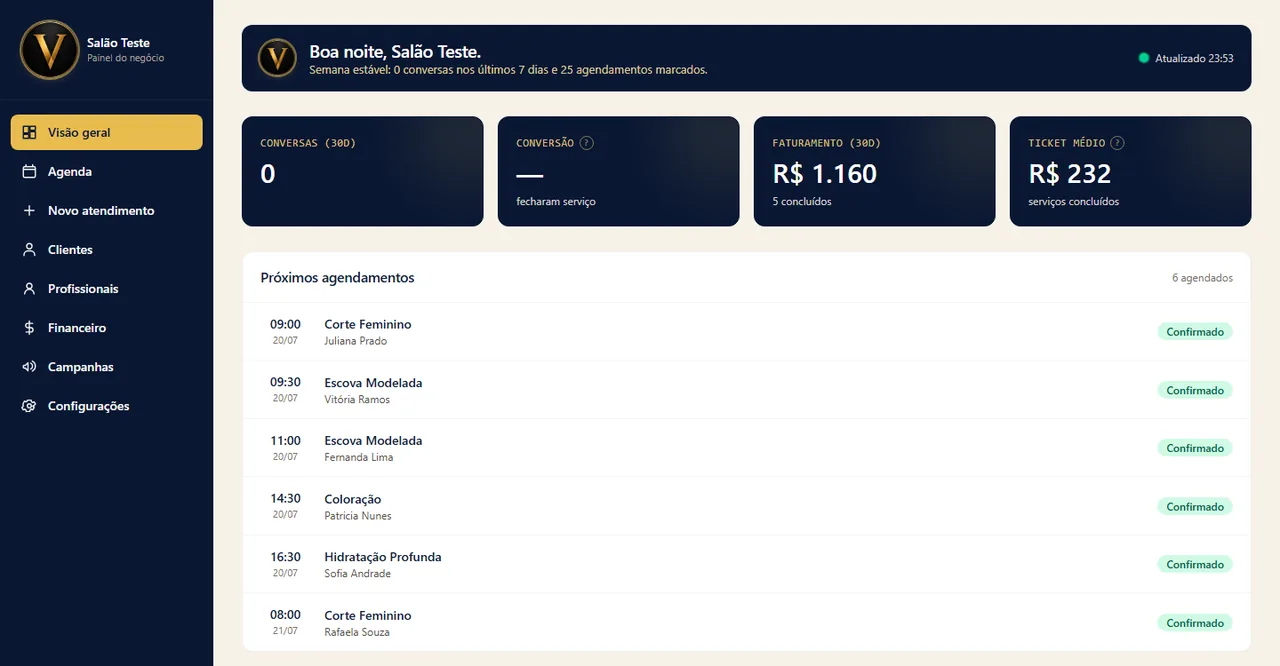
Task: Click the '5 concluídos' label
Action: pos(802,201)
